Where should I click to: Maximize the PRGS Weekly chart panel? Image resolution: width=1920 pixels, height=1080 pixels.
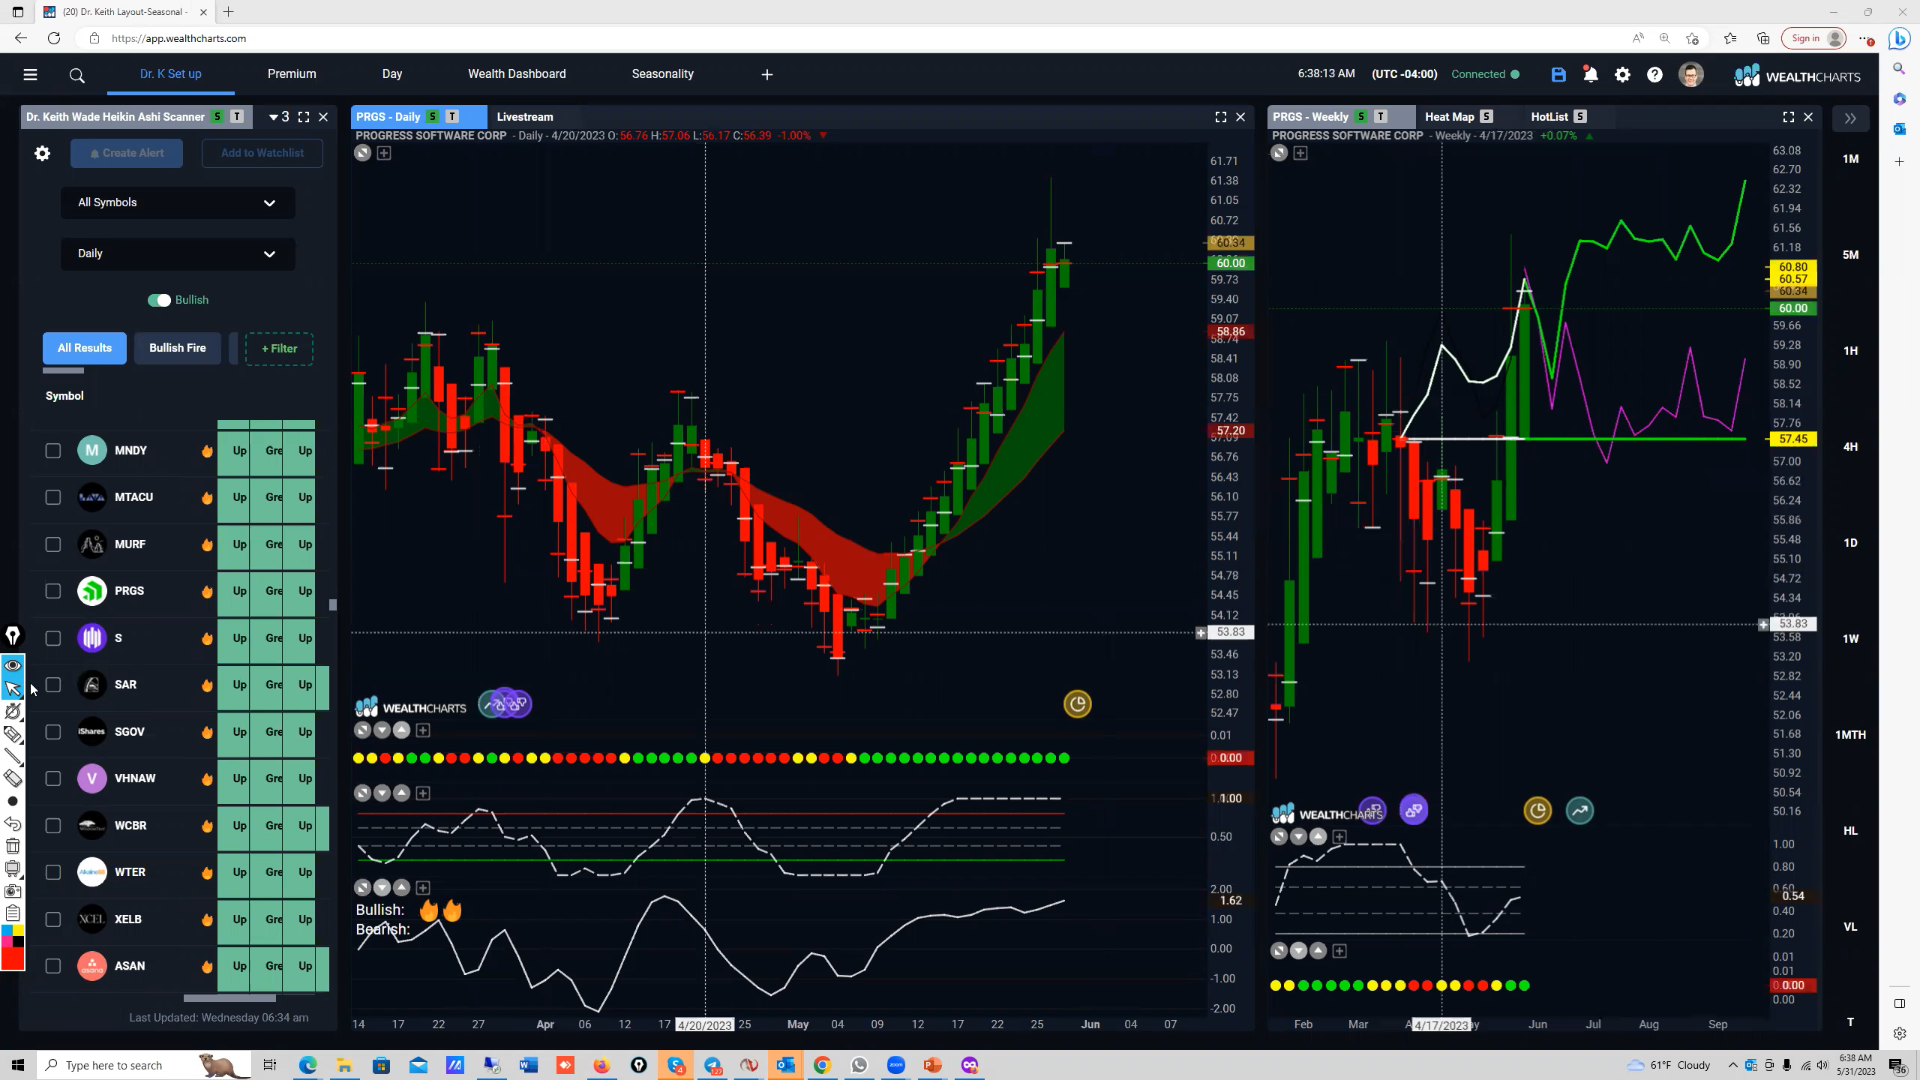tap(1788, 117)
